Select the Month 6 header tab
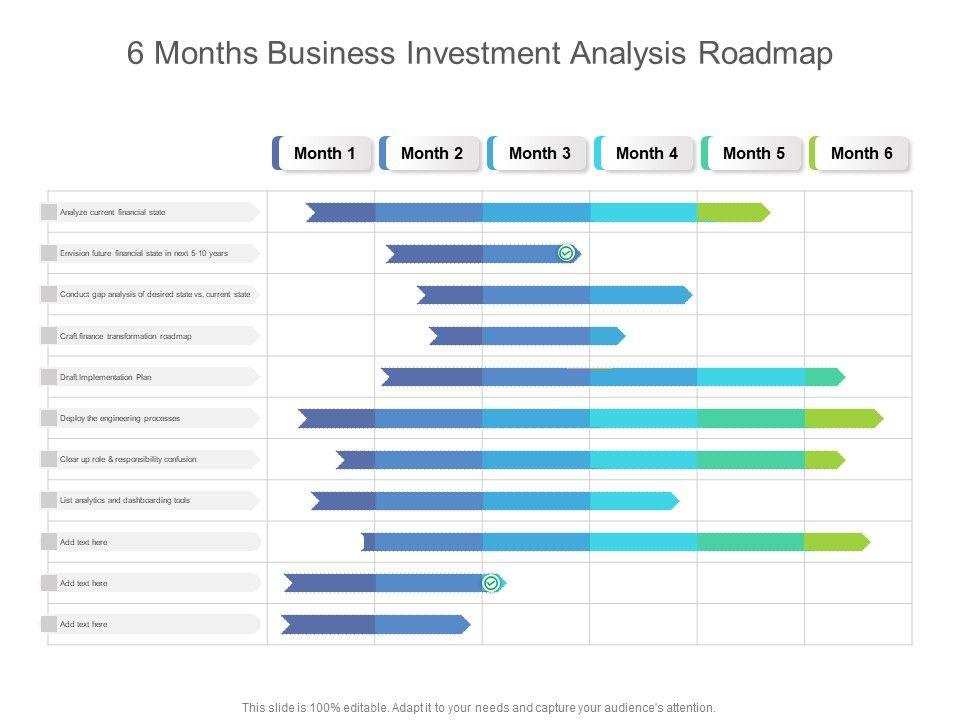 tap(861, 153)
